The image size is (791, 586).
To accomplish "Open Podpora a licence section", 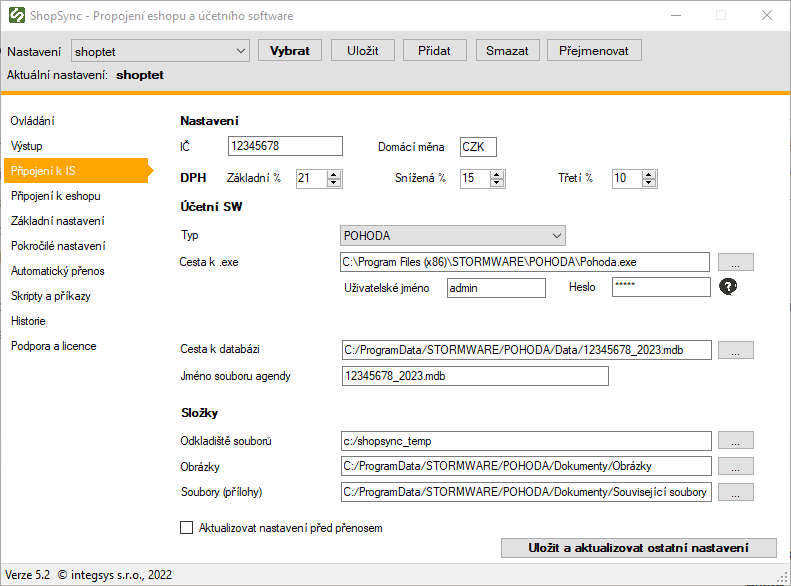I will click(53, 346).
